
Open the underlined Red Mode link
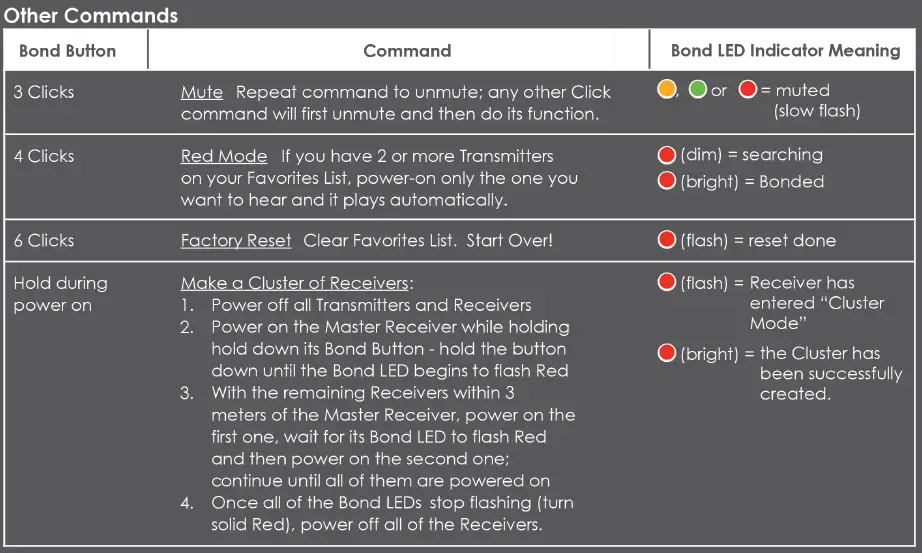(x=224, y=156)
